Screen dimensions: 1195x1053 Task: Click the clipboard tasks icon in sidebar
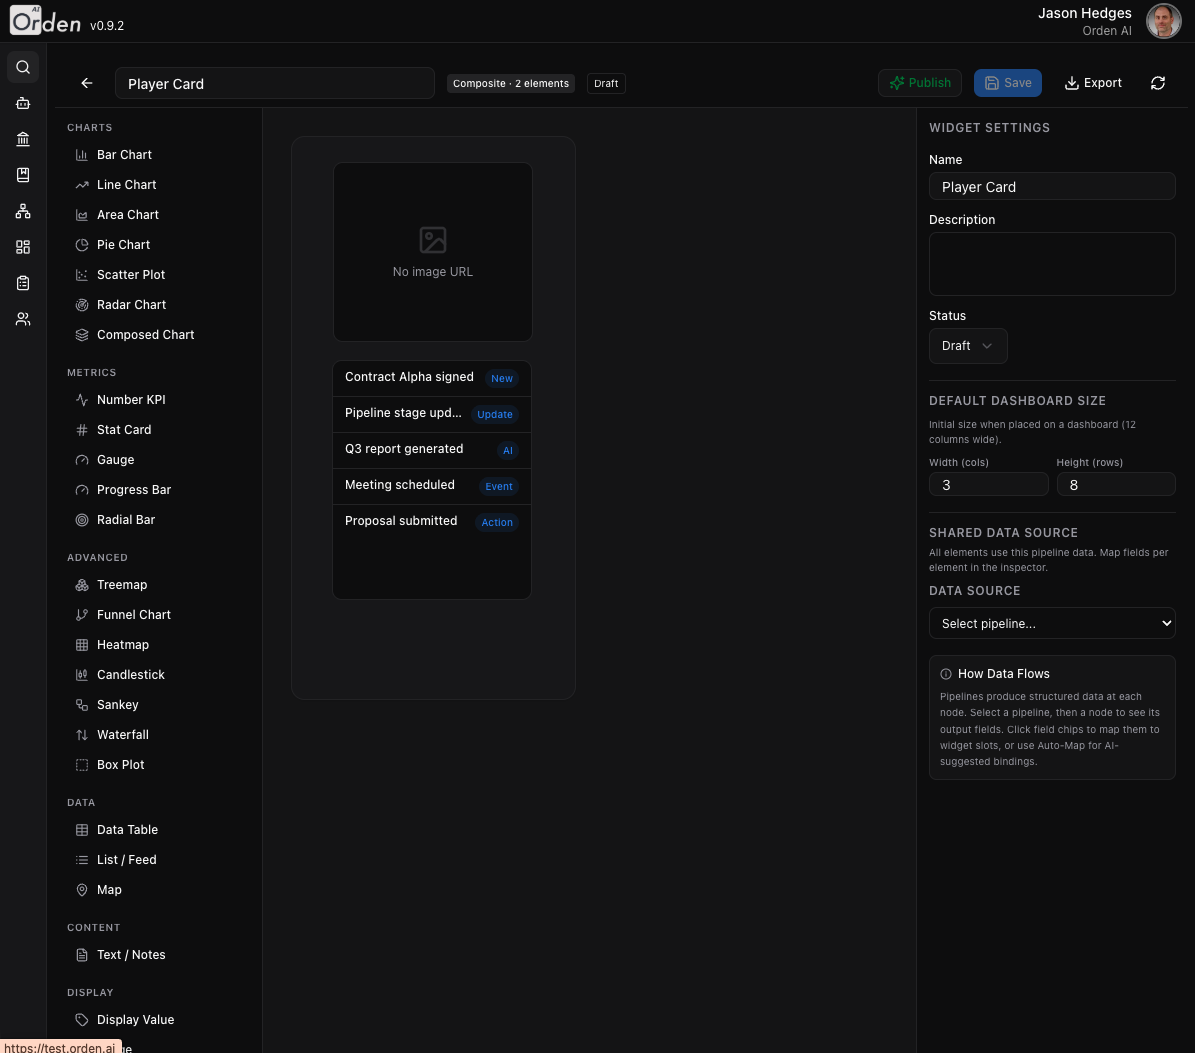tap(23, 283)
